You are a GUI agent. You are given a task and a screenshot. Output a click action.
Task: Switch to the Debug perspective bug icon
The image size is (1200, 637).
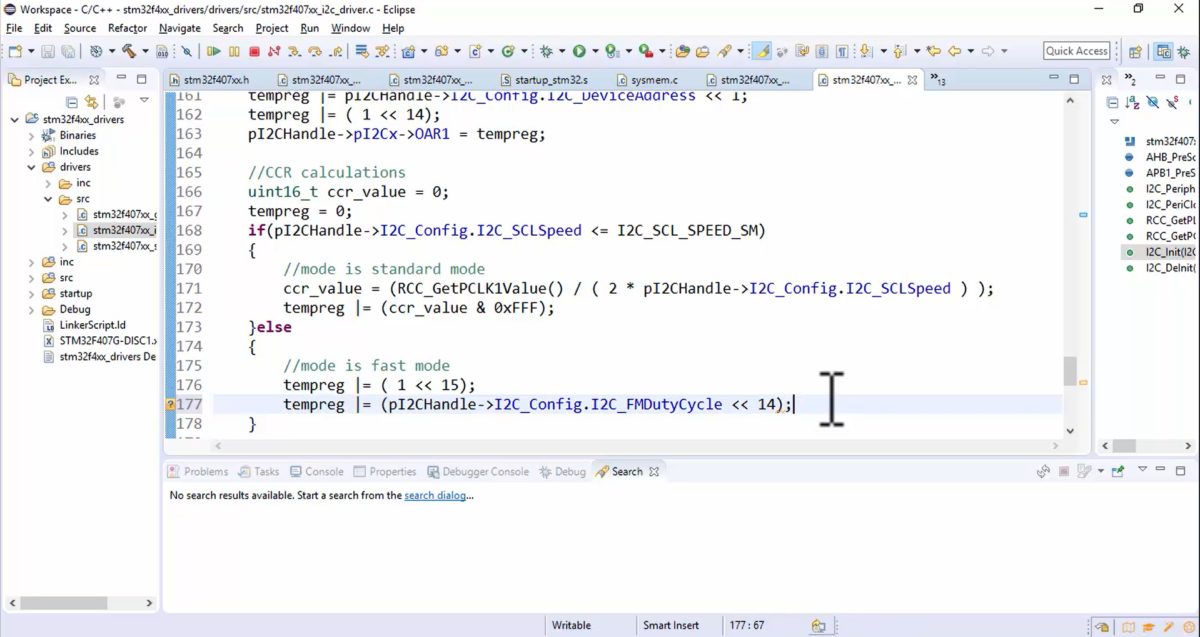[x=1182, y=51]
